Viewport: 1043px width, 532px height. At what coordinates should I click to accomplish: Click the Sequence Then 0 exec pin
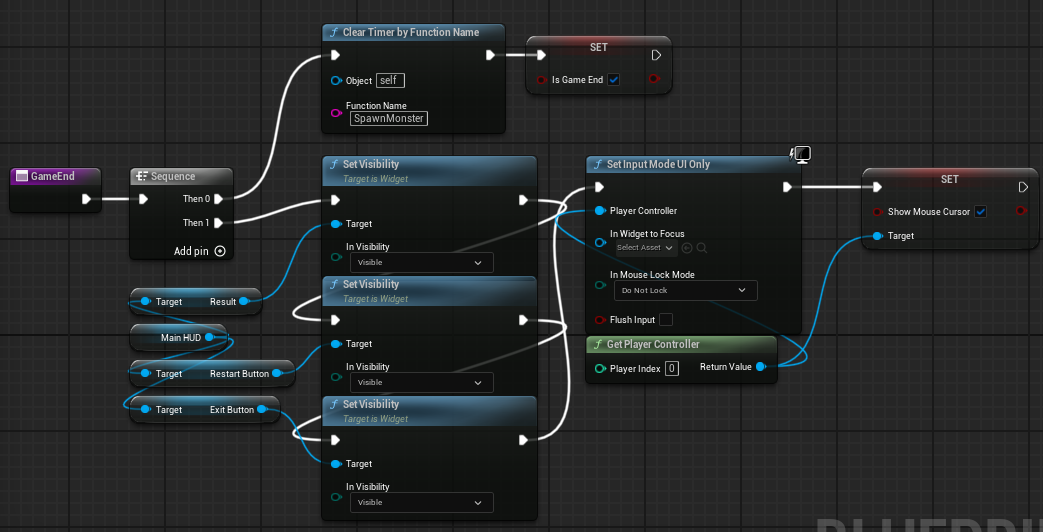[218, 199]
